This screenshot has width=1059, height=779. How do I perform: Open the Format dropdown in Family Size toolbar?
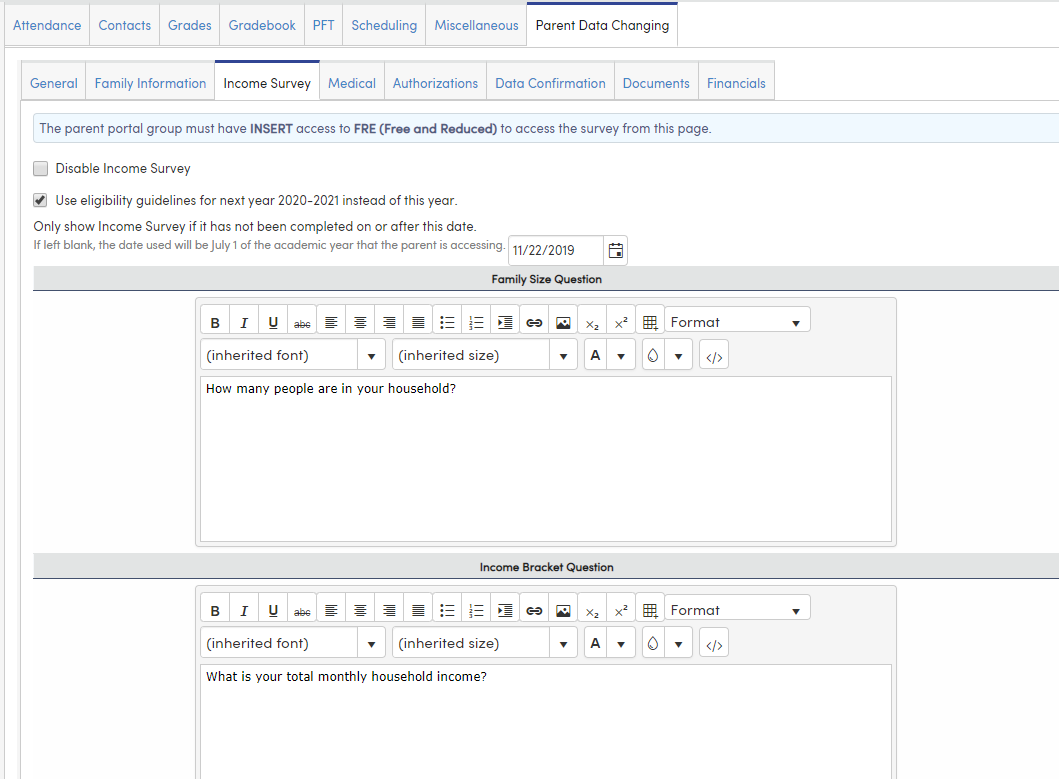click(737, 320)
